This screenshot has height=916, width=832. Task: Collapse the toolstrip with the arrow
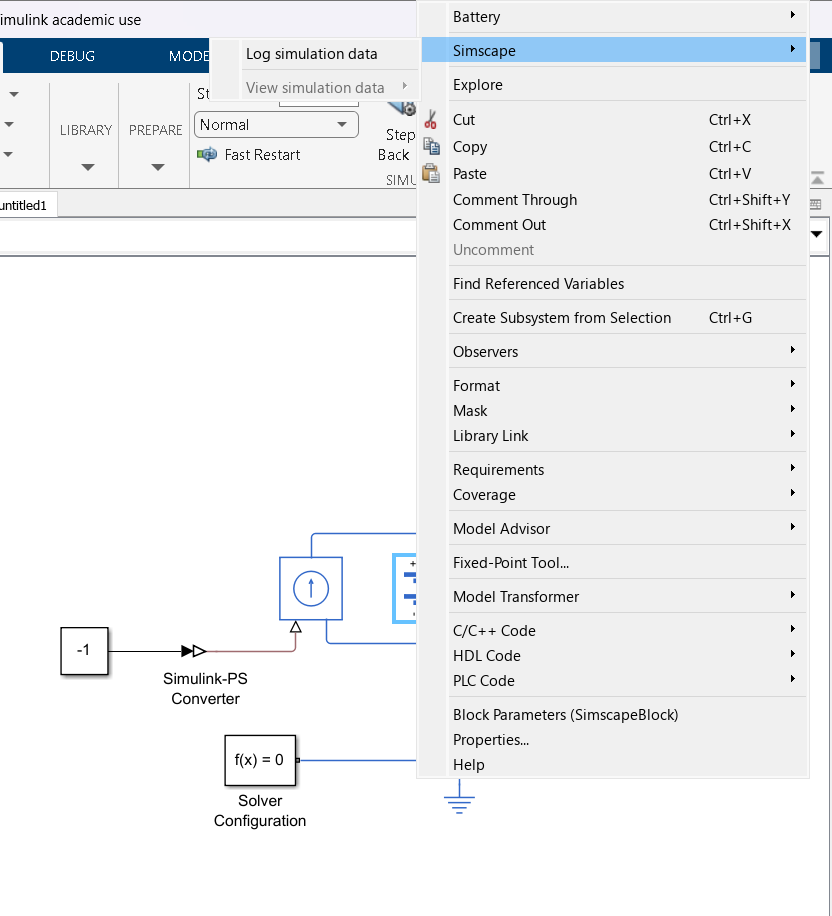(x=817, y=178)
